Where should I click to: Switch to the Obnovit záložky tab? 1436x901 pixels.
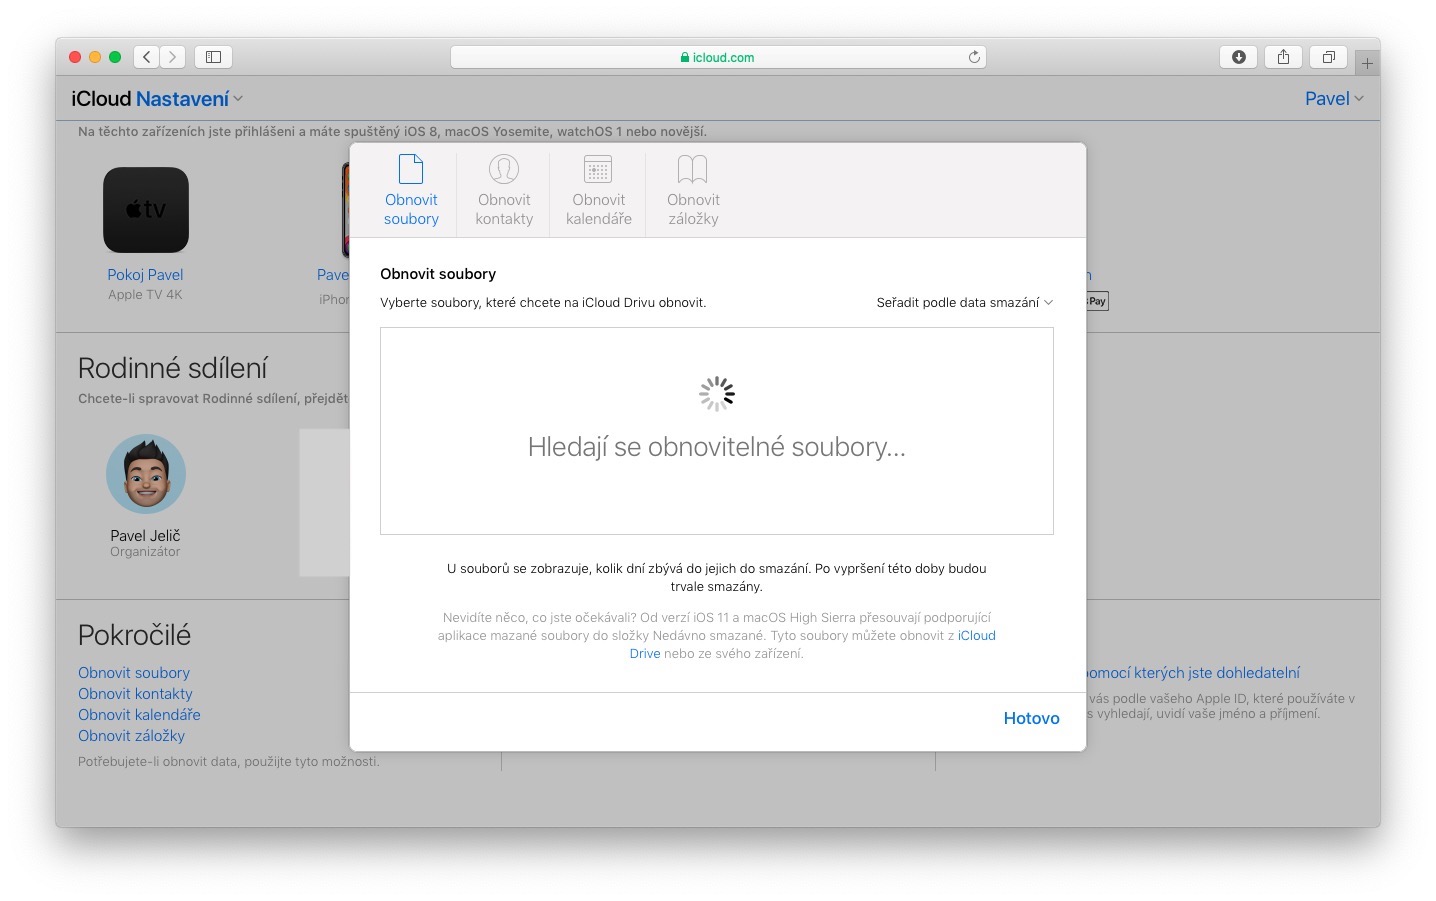pyautogui.click(x=693, y=190)
